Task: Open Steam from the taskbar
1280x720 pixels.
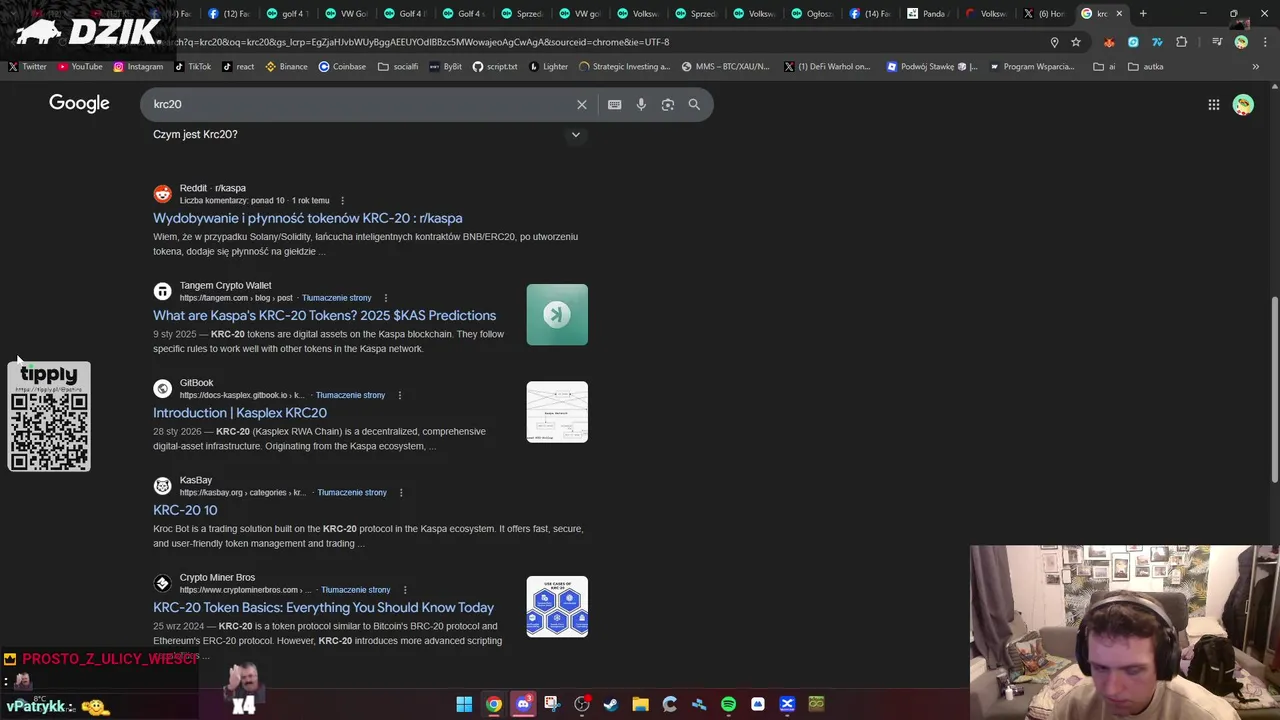Action: click(611, 704)
